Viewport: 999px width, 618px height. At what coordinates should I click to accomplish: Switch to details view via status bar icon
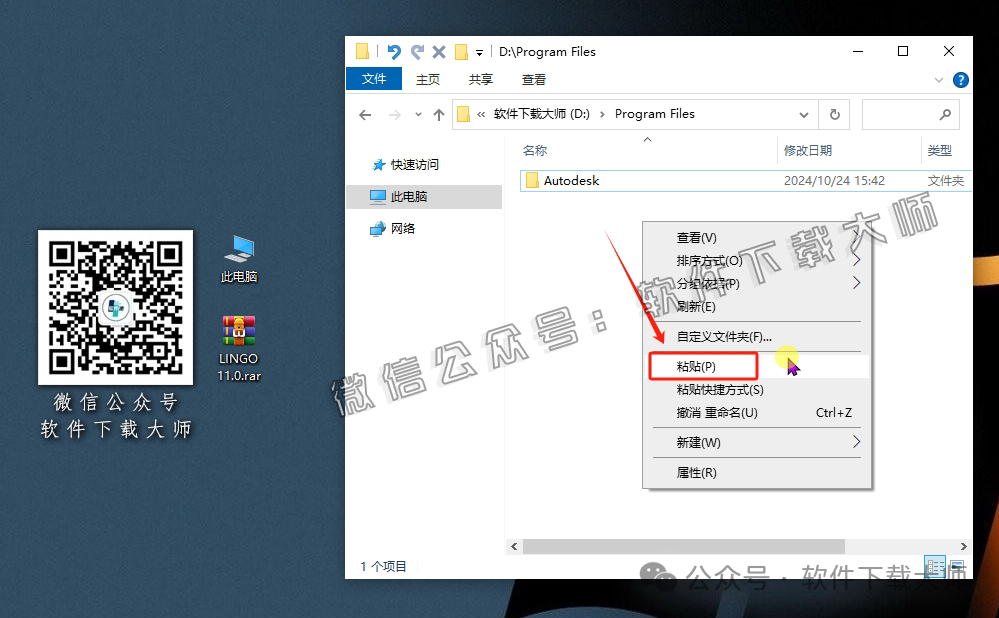(935, 566)
